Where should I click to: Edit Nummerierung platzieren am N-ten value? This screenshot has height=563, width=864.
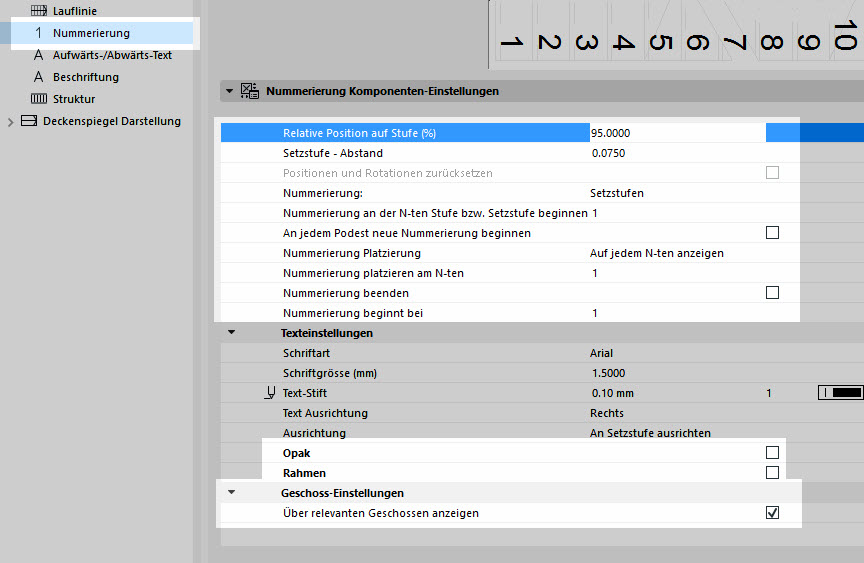click(x=595, y=273)
